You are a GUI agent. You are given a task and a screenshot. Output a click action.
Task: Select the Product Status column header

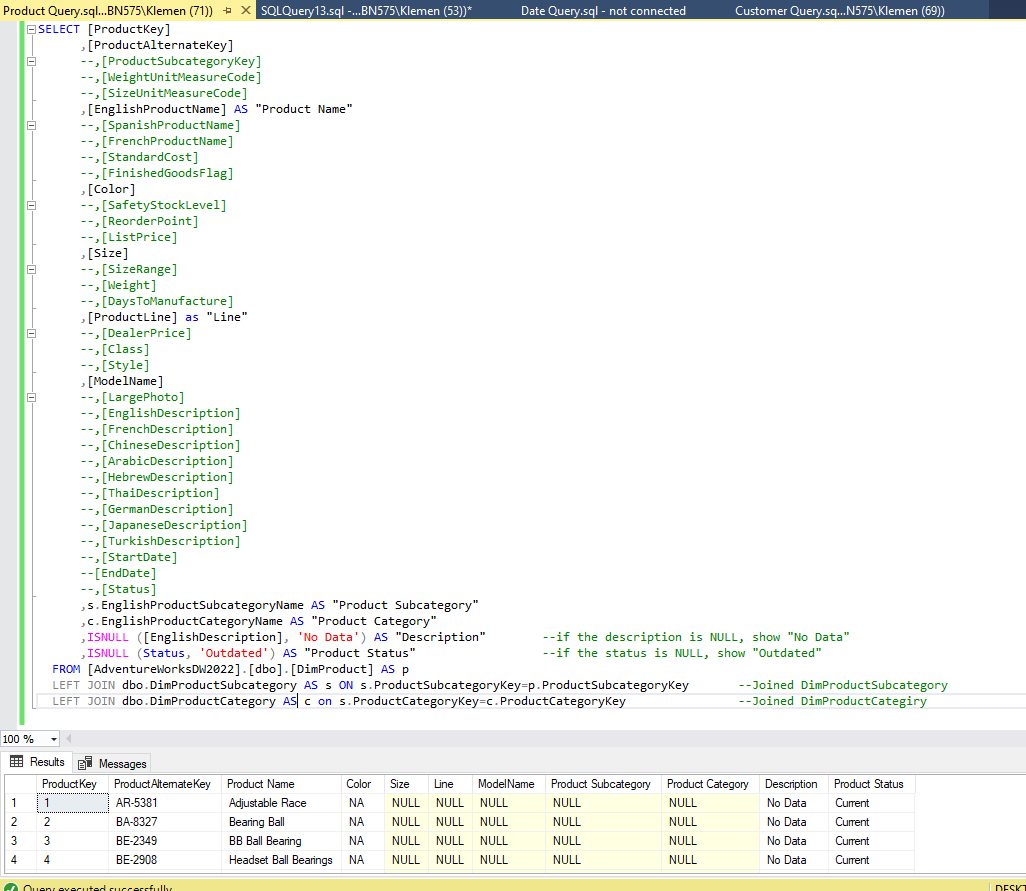[x=872, y=784]
